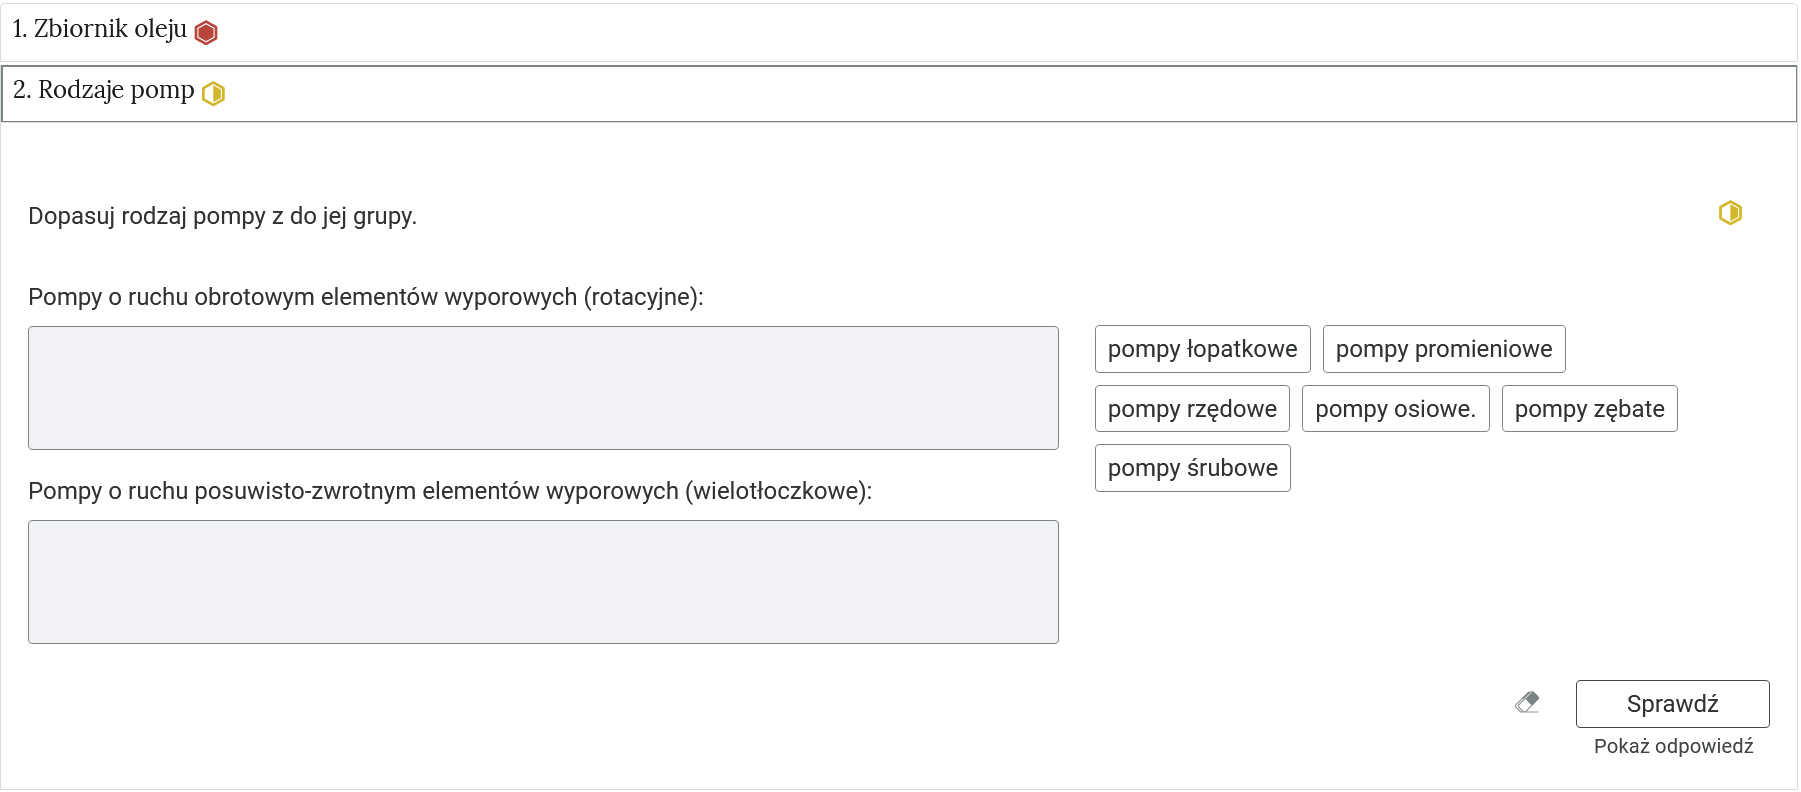
Task: Click the "Pompy o ruchu obrotowym" label
Action: pos(365,297)
